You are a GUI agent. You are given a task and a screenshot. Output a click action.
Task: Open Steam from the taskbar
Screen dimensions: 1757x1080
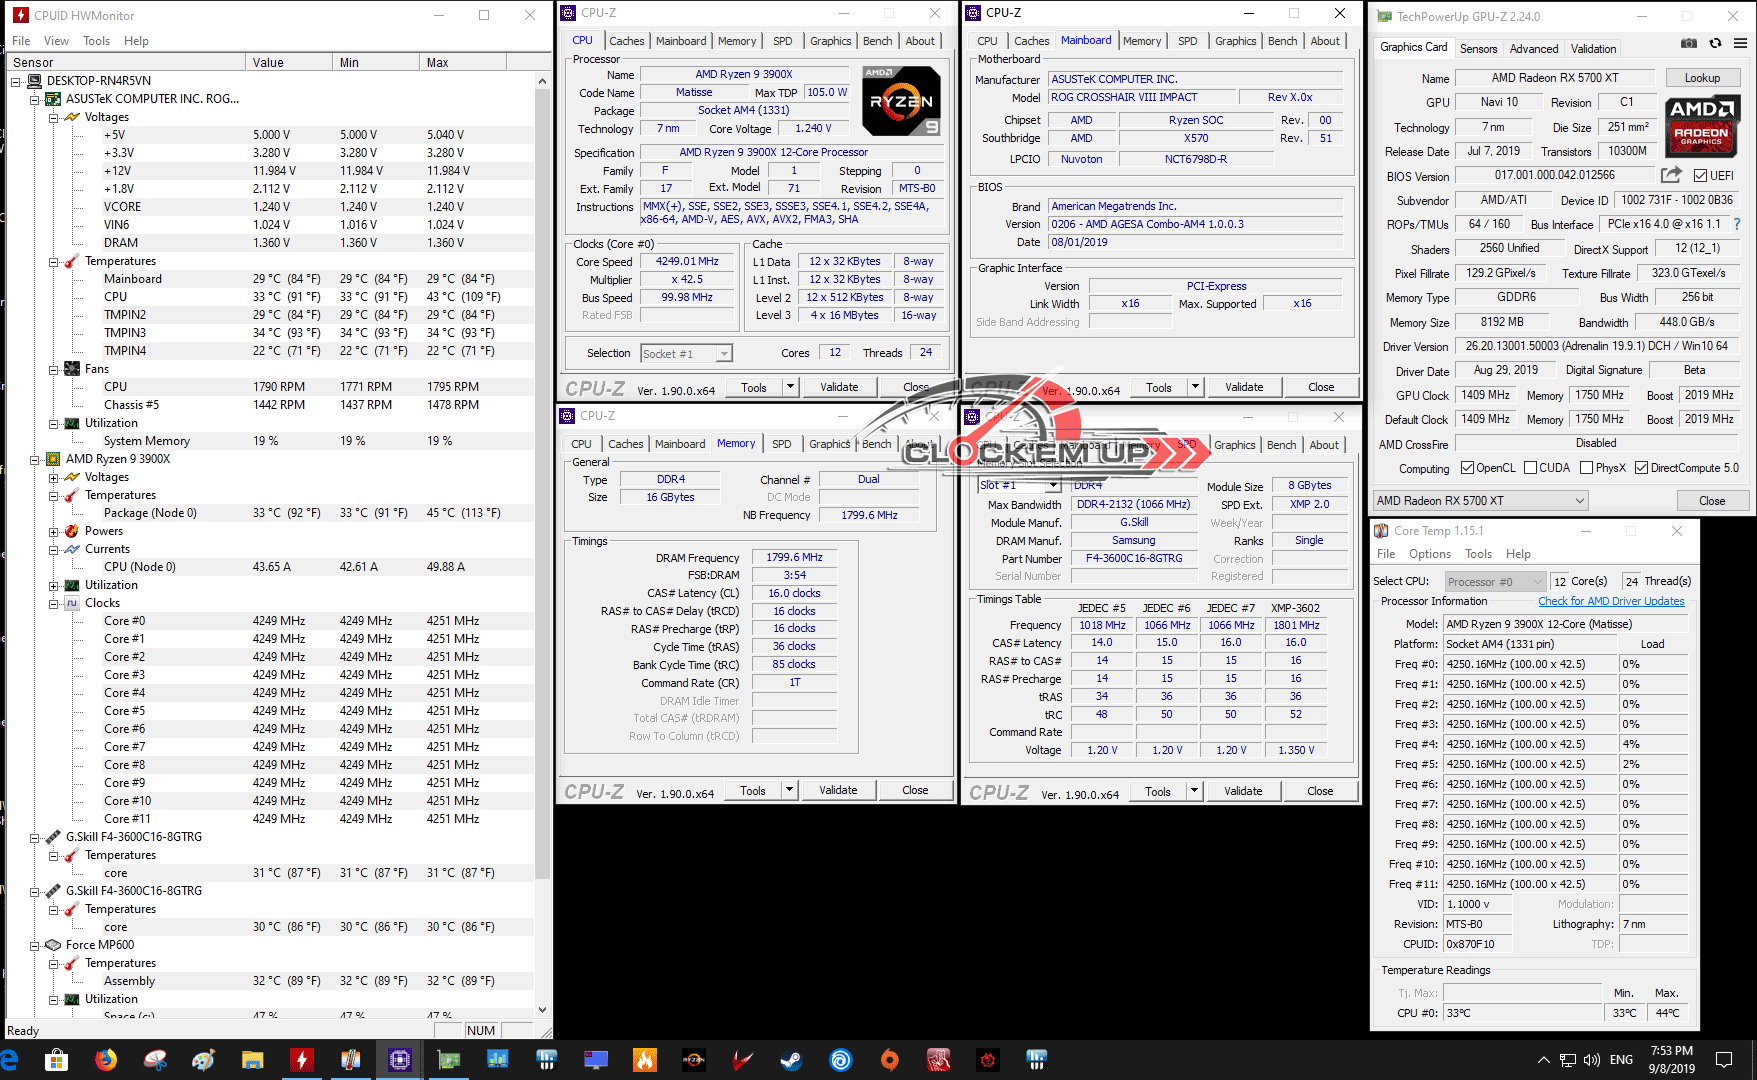click(x=791, y=1059)
